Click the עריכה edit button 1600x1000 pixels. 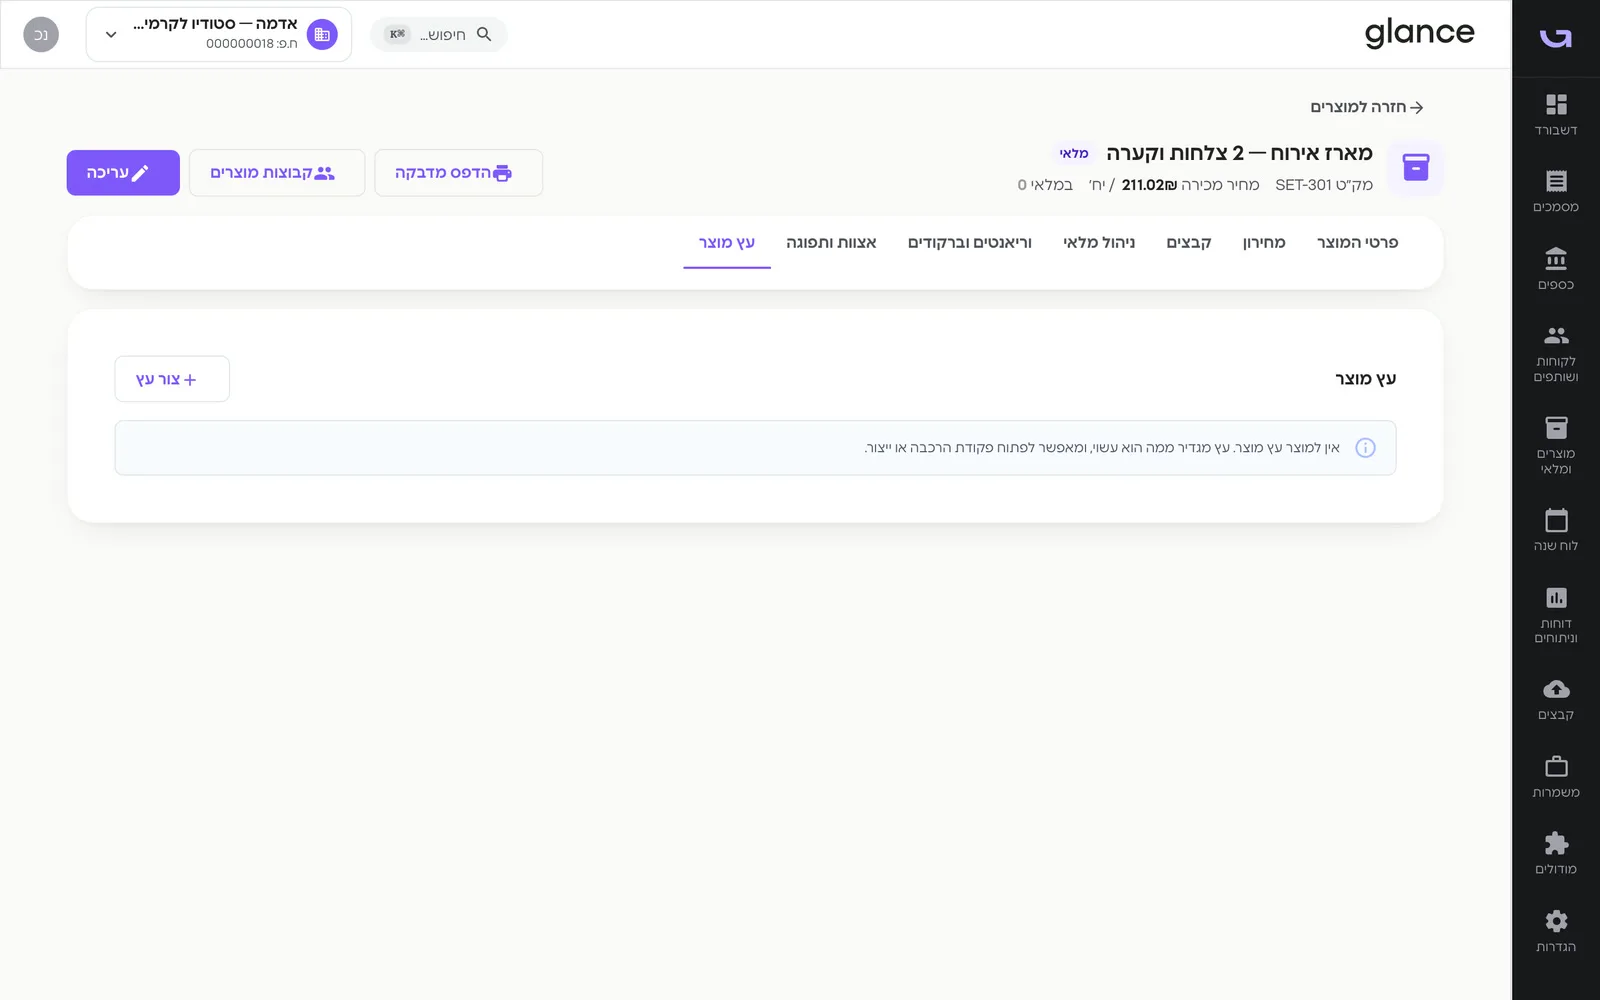123,173
